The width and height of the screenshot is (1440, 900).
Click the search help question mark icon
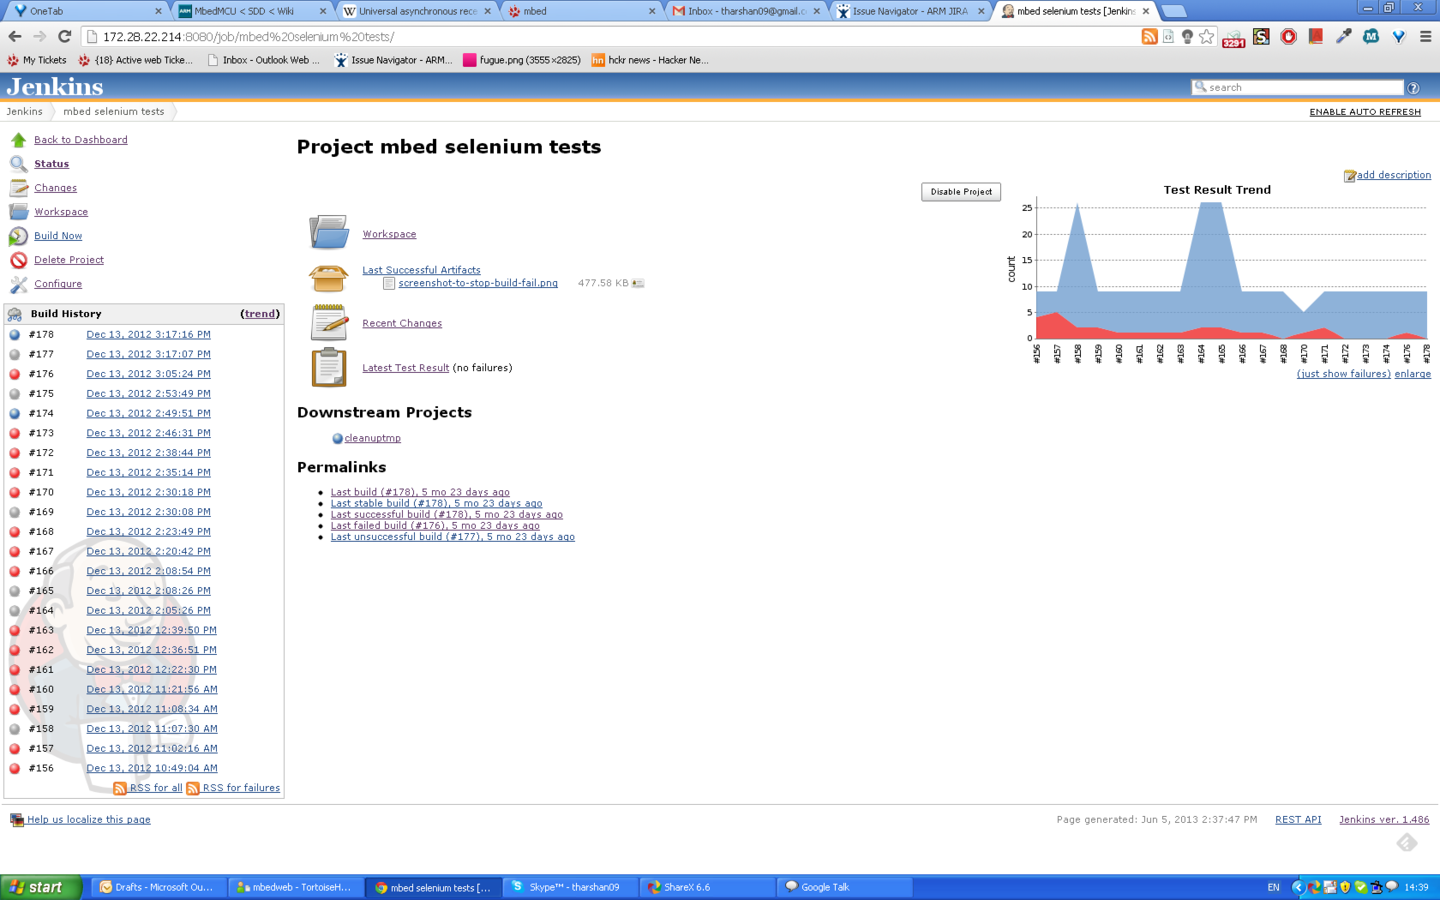coord(1413,88)
